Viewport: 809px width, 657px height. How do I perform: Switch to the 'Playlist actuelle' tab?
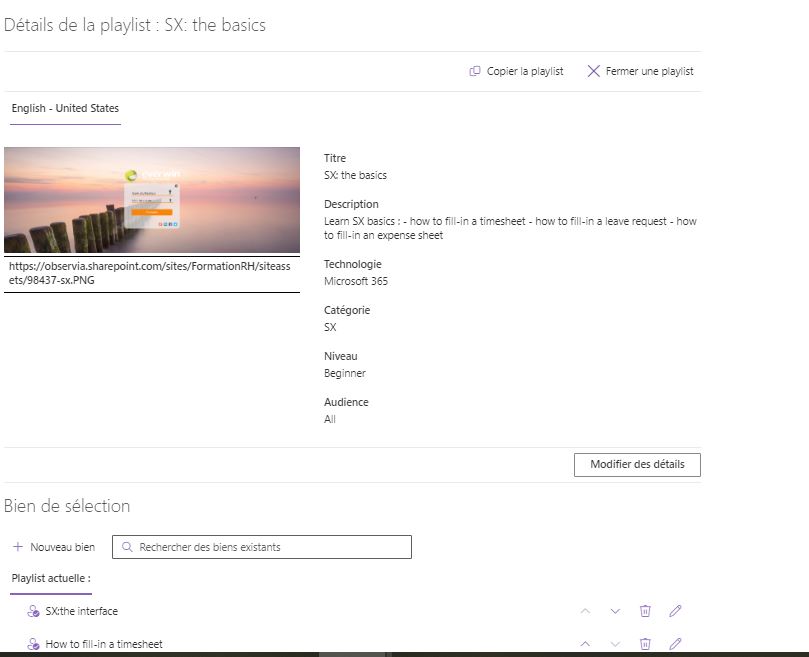[x=50, y=578]
